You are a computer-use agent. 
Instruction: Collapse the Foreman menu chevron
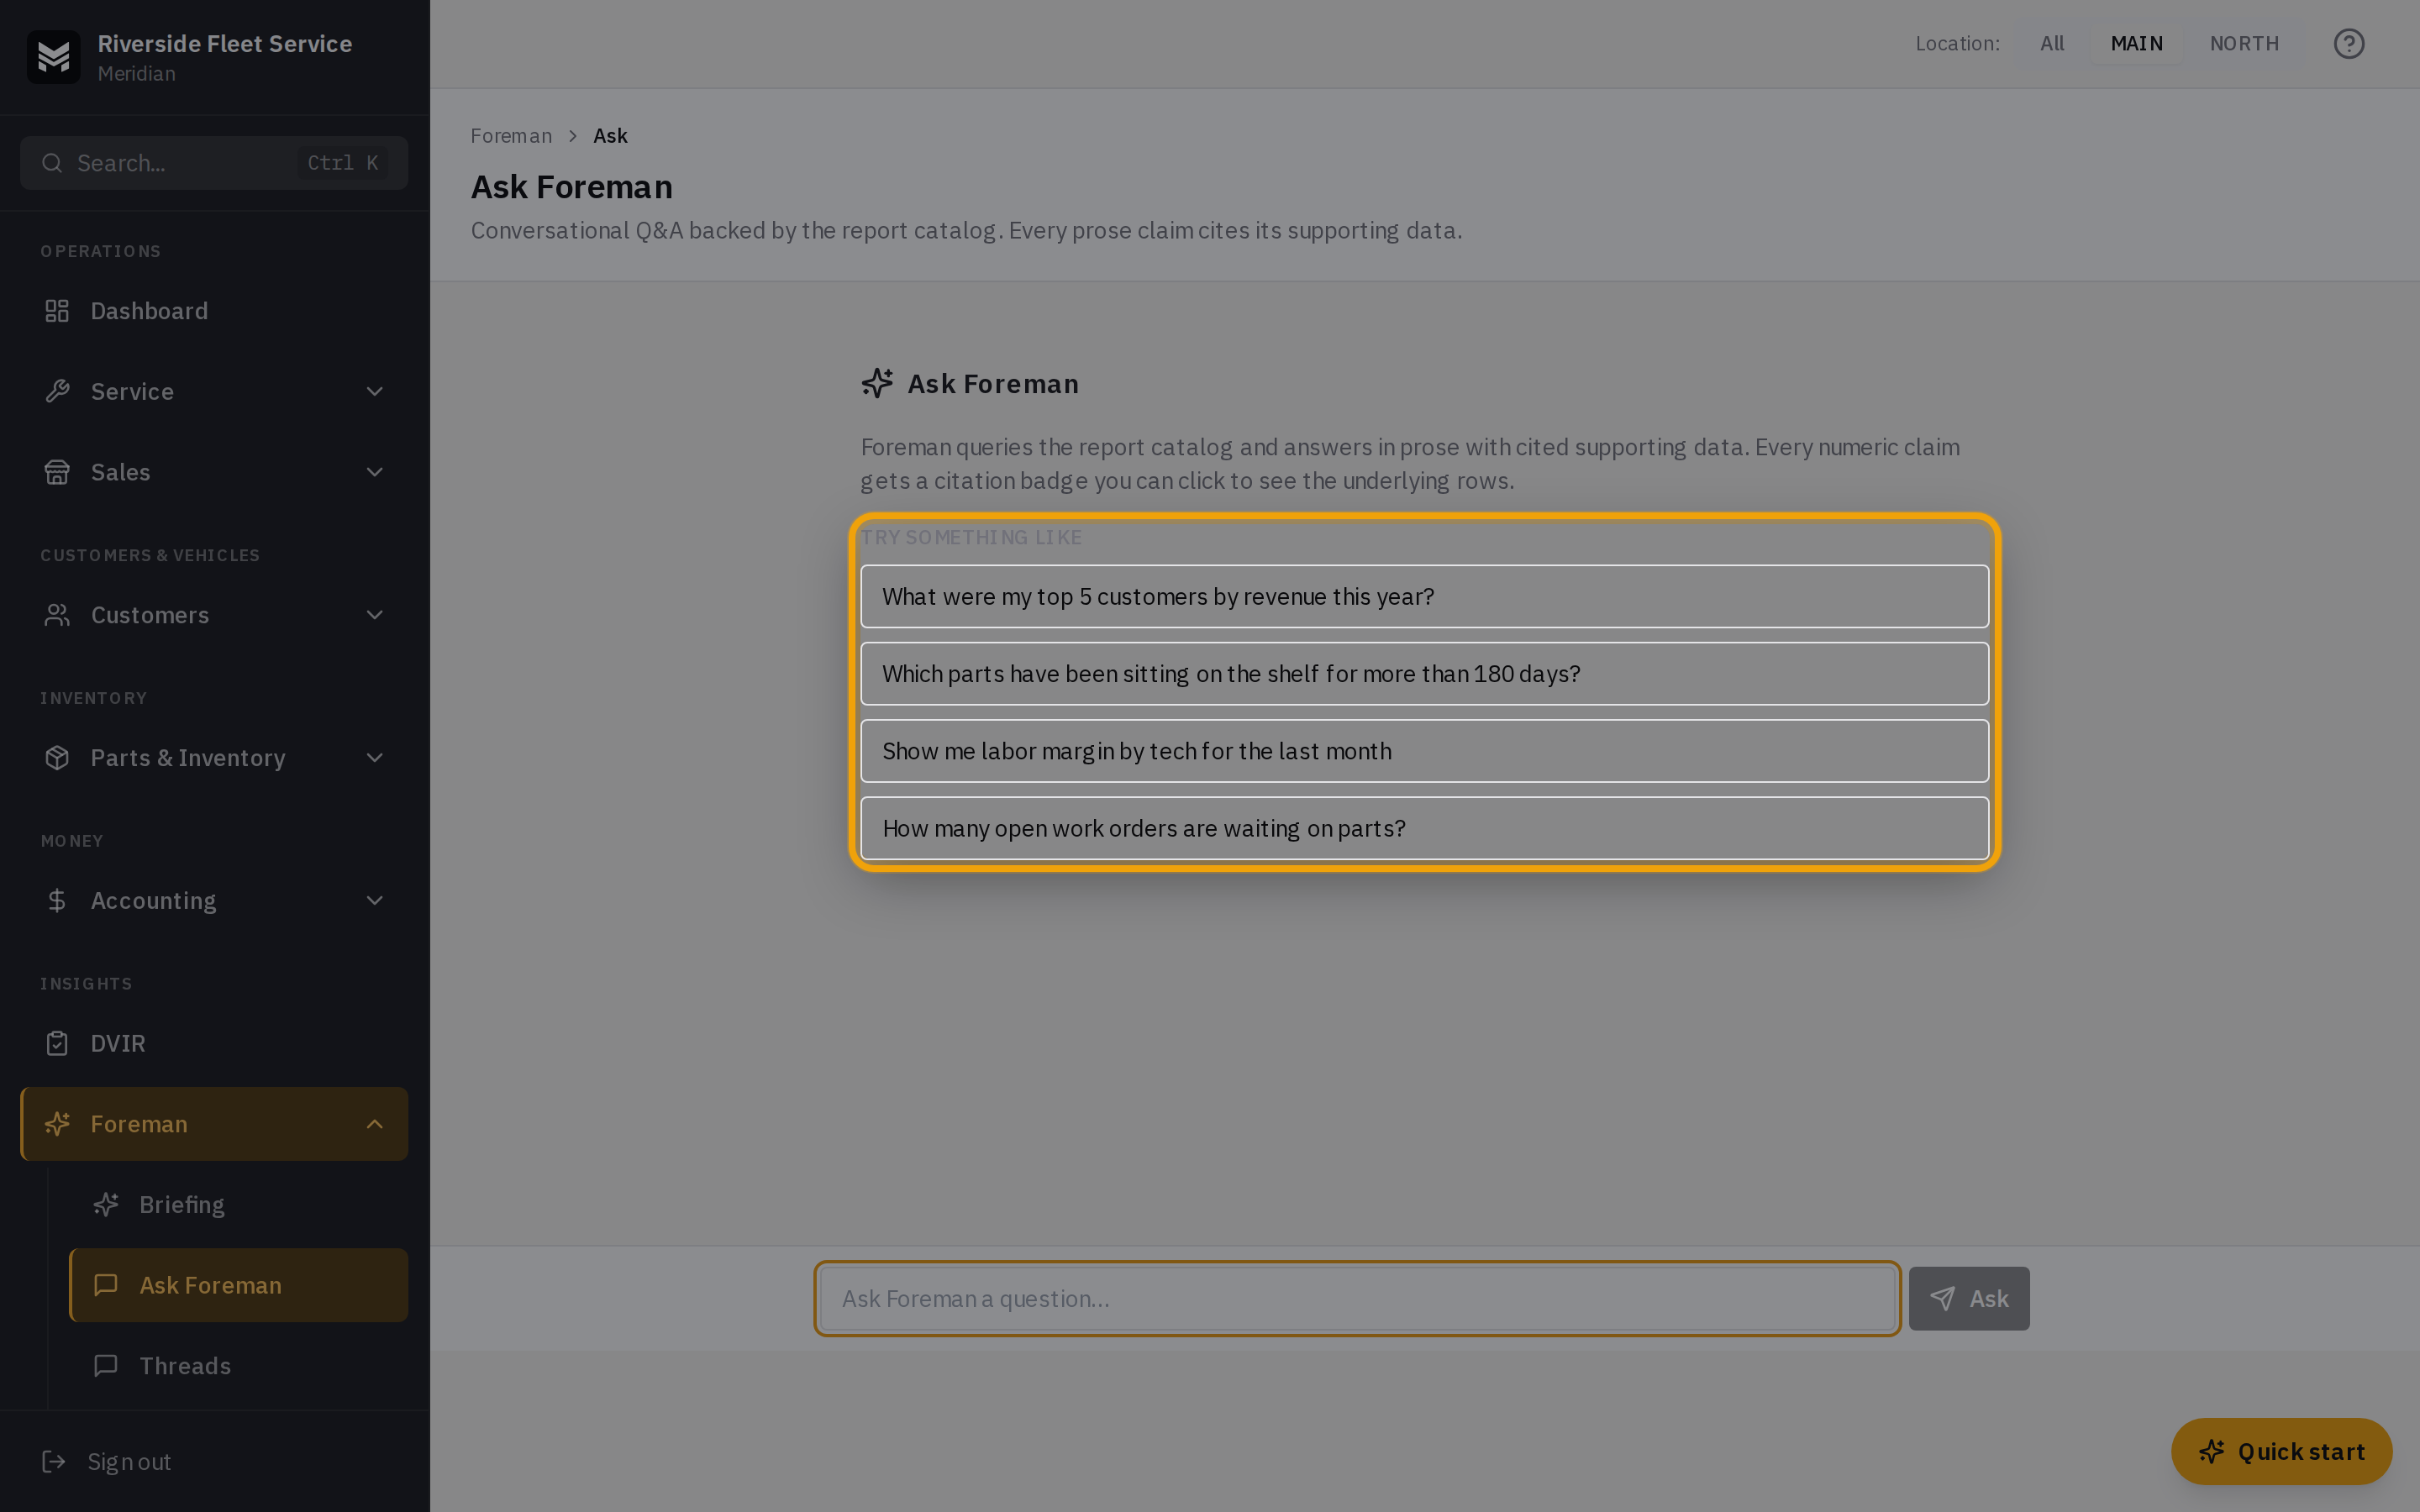375,1124
